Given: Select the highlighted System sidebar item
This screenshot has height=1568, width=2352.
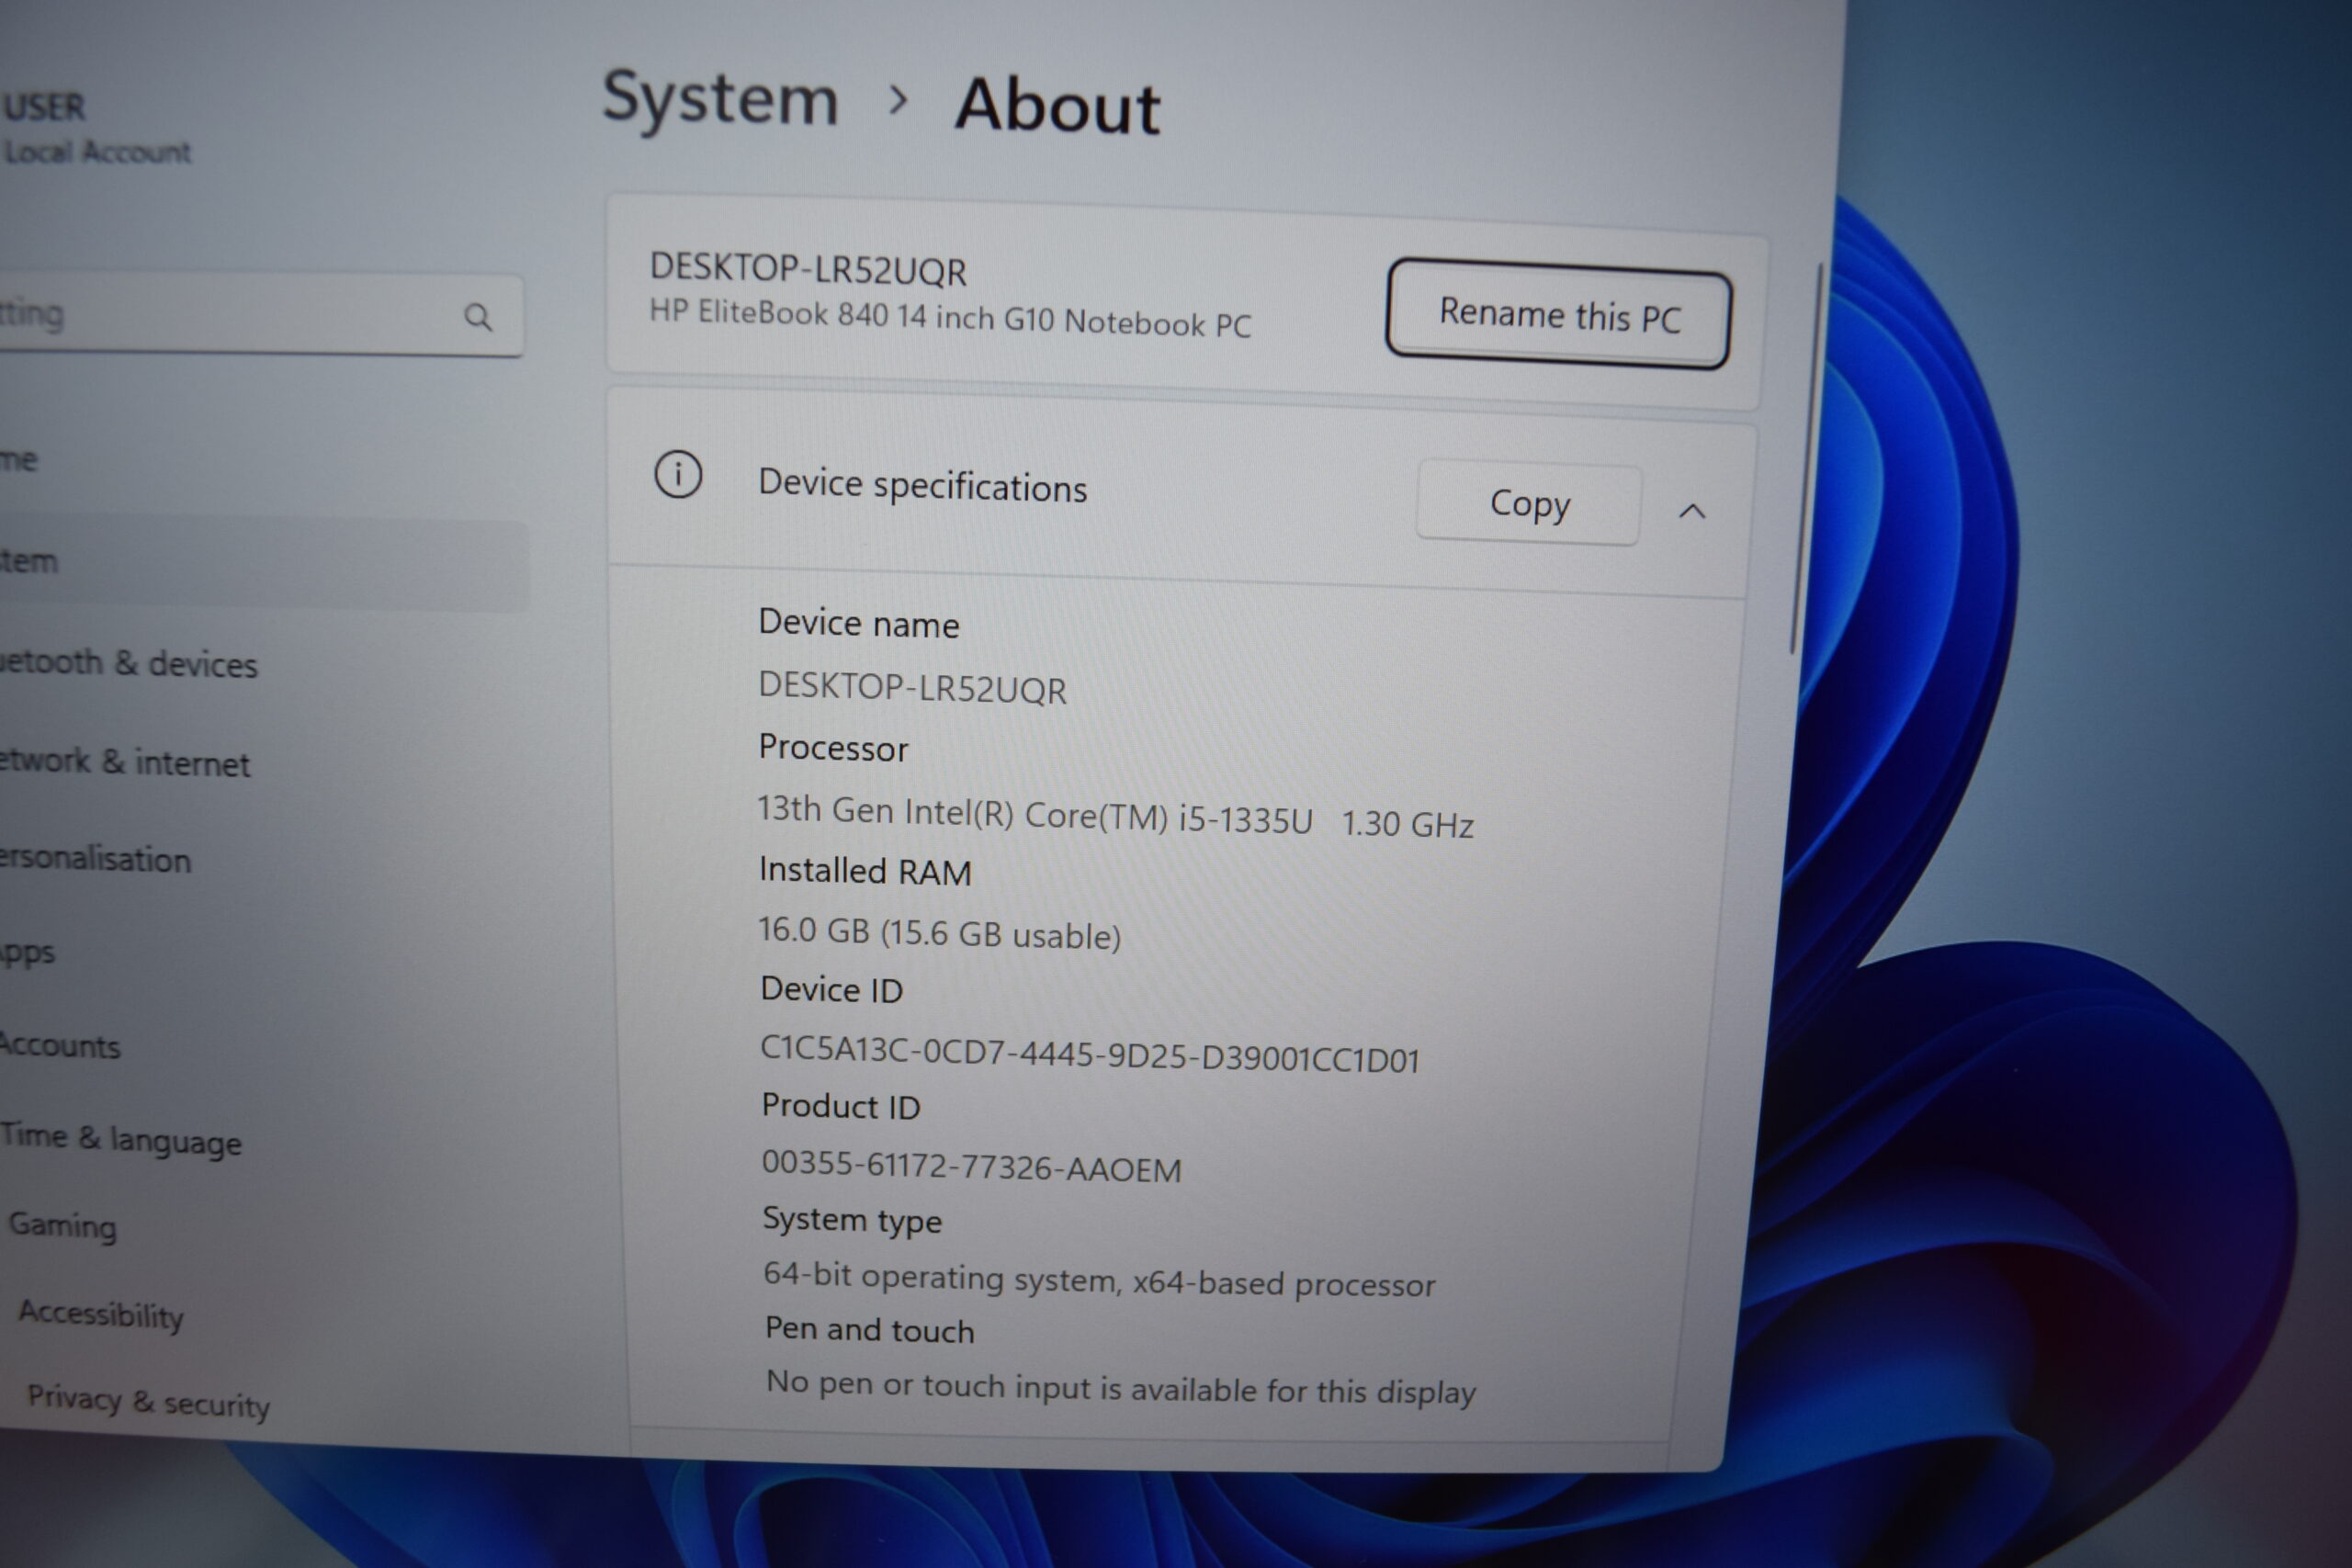Looking at the screenshot, I should pos(262,563).
